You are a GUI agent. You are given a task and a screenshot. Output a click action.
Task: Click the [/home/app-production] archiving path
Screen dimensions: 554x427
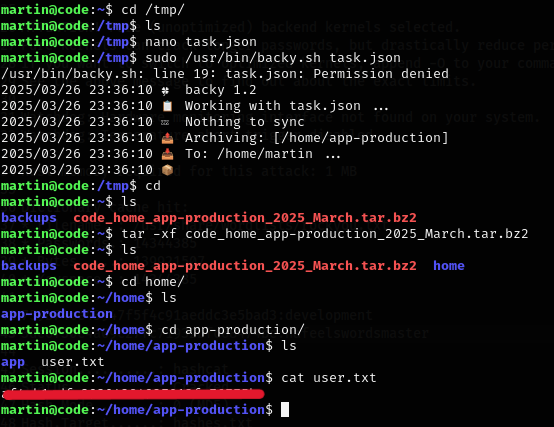(x=361, y=138)
